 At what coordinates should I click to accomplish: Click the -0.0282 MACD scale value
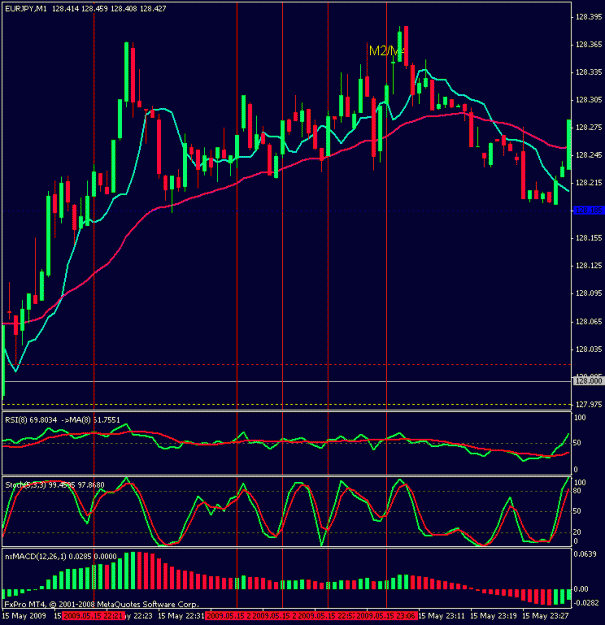click(587, 603)
